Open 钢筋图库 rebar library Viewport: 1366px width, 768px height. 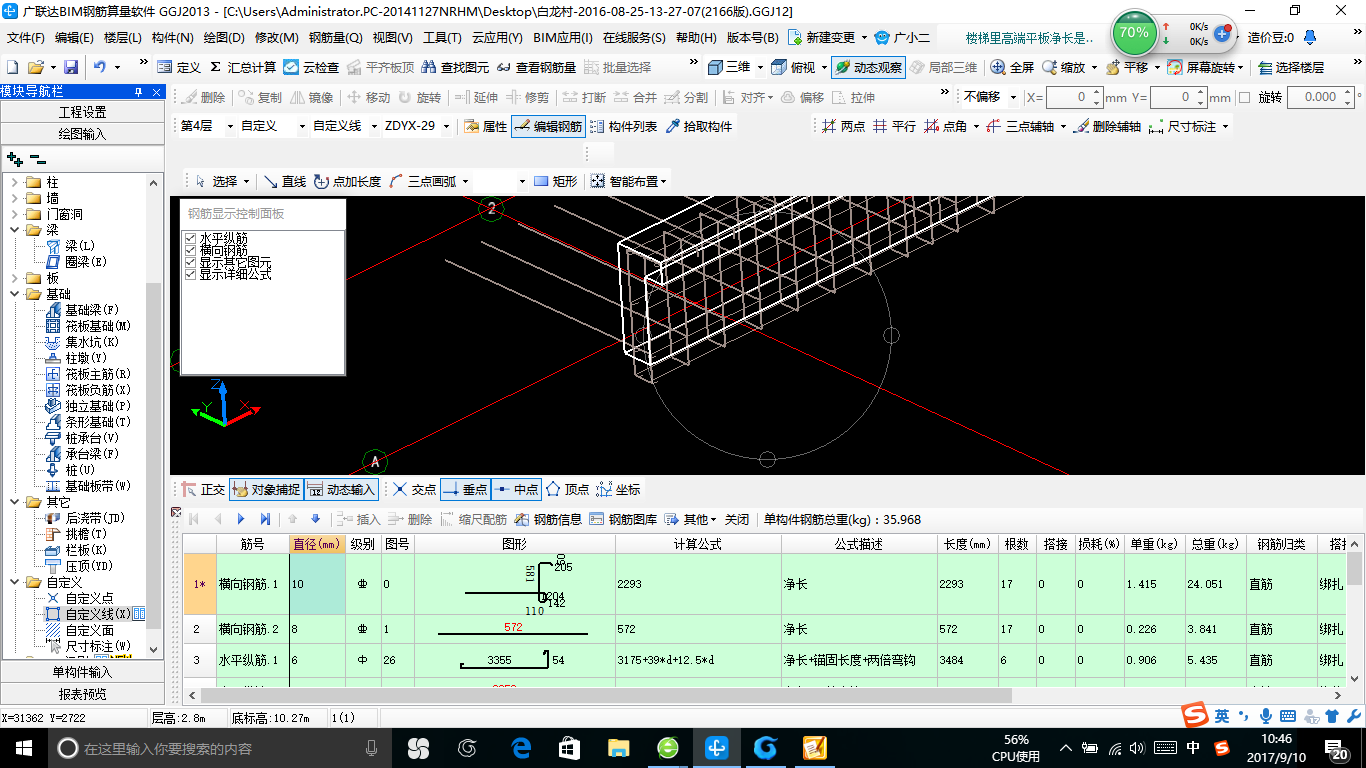(623, 519)
